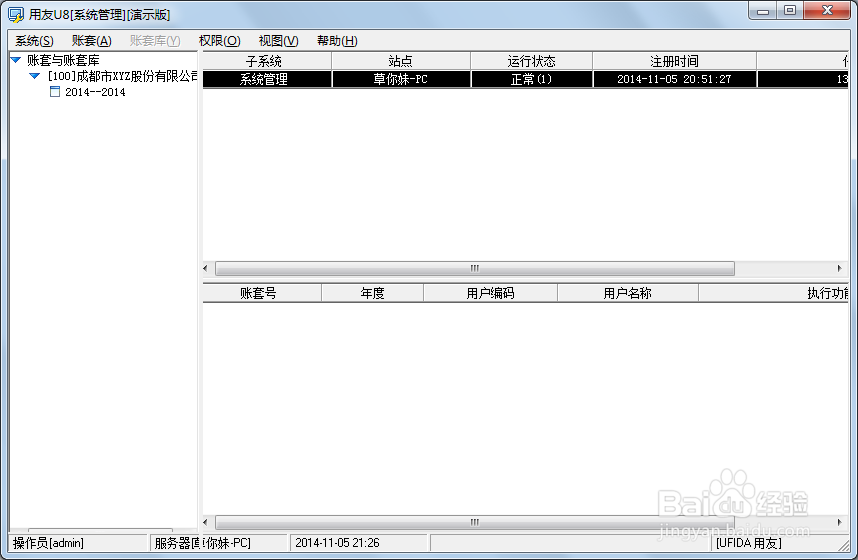Viewport: 858px width, 560px height.
Task: Click the 2014-11-05 20:51:27 registration time cell
Action: [x=675, y=79]
